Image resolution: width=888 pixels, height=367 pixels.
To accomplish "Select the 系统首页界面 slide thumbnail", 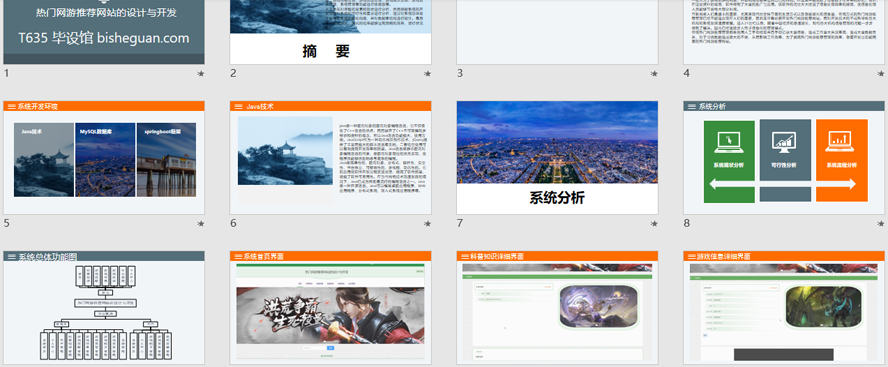I will [330, 308].
